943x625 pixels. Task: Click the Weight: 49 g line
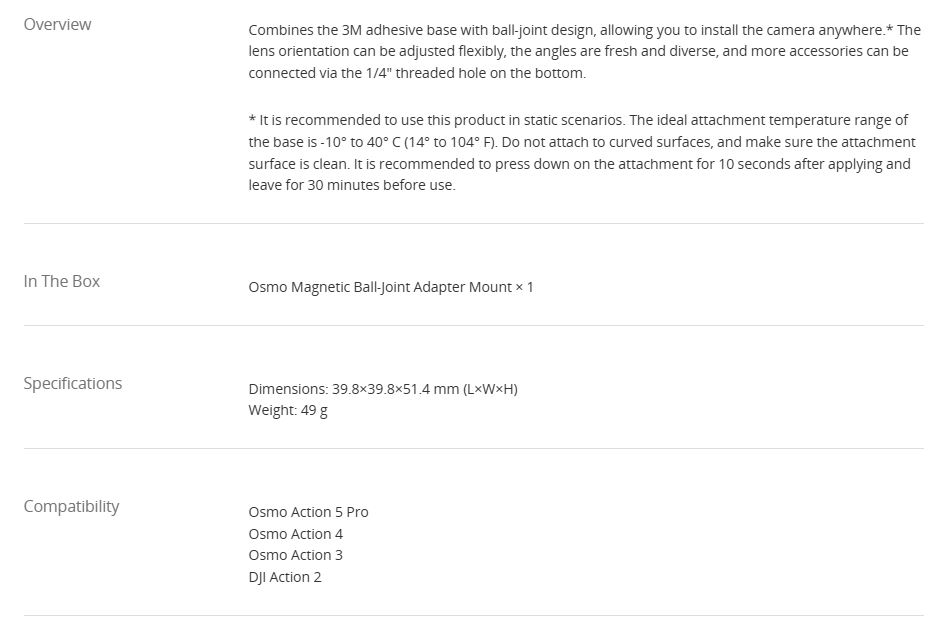(288, 410)
